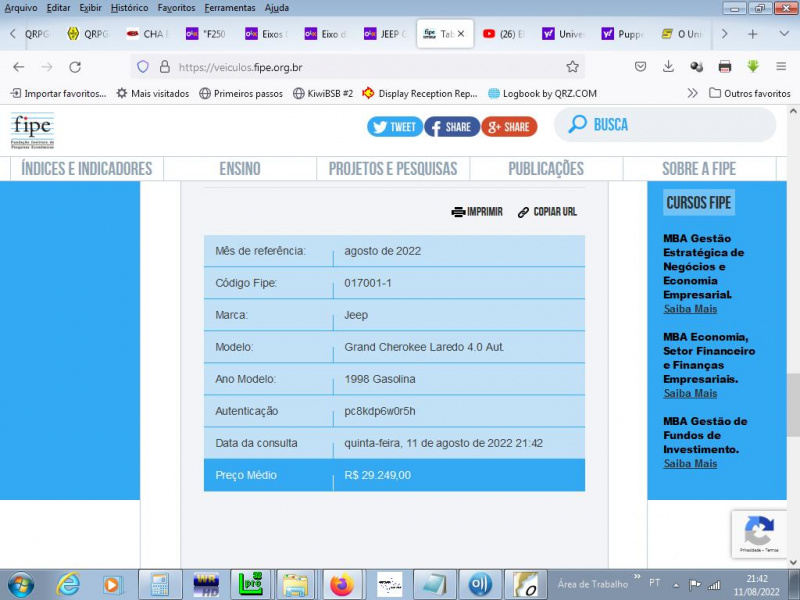
Task: Click the Twitter TWEET button
Action: click(395, 127)
